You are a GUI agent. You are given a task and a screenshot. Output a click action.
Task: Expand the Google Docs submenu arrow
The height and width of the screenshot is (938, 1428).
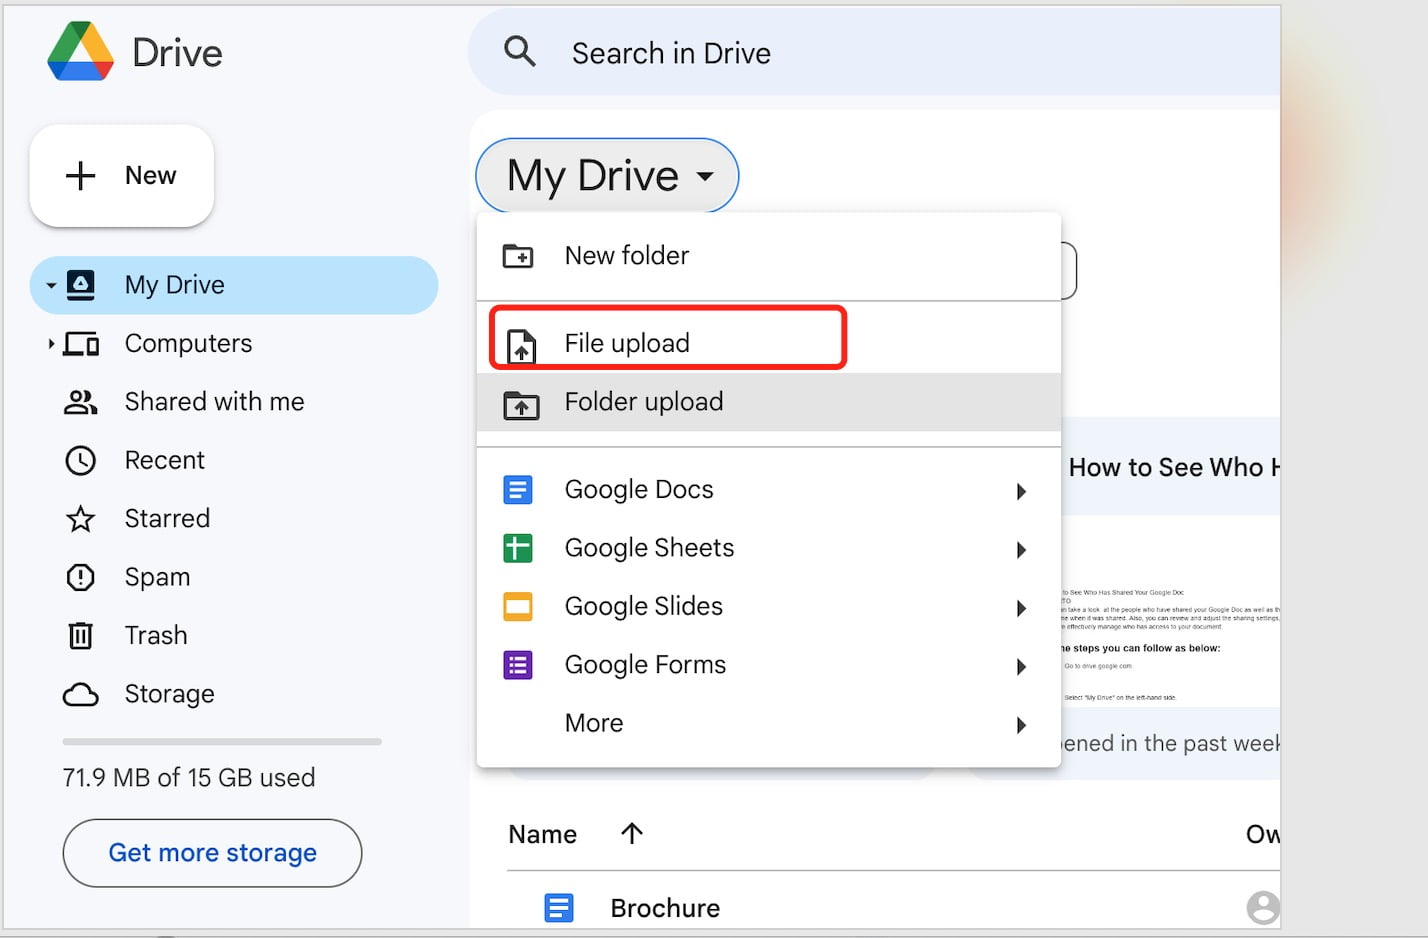[1021, 491]
